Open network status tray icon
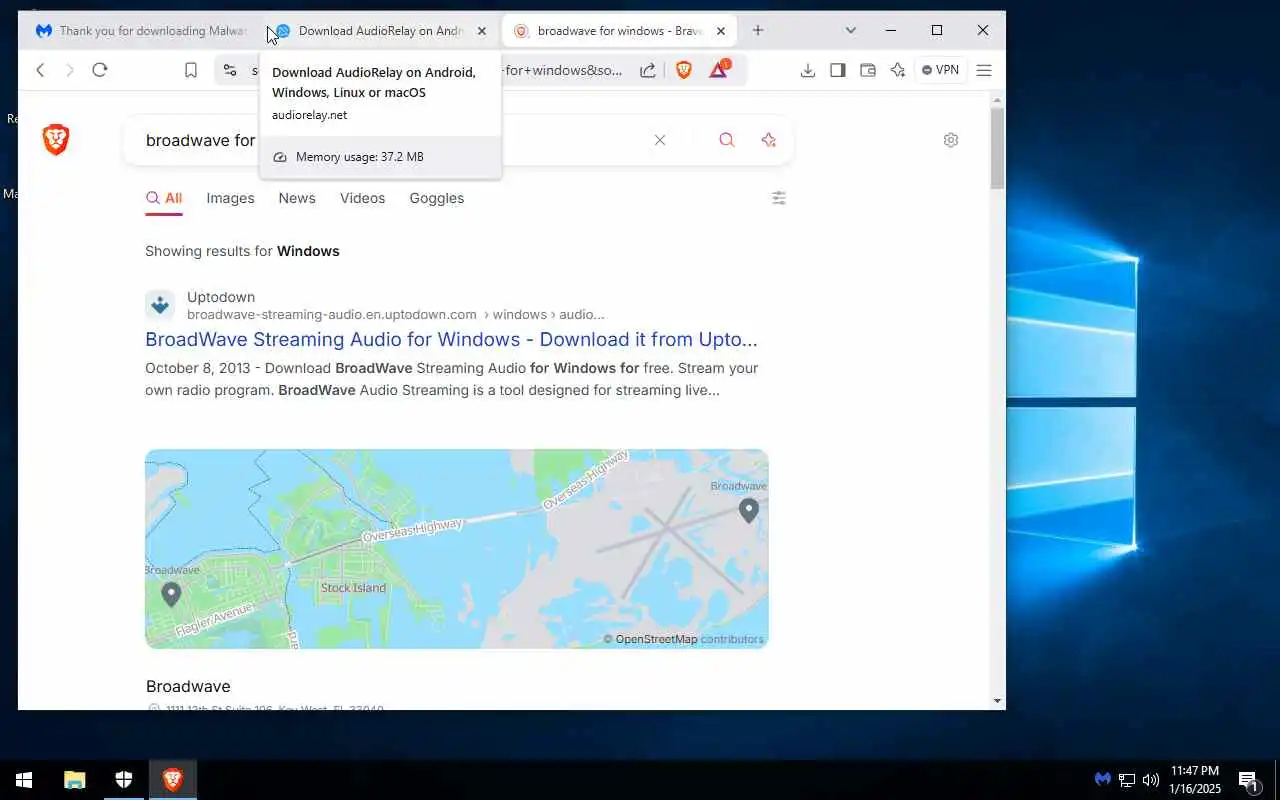This screenshot has height=800, width=1280. 1127,780
